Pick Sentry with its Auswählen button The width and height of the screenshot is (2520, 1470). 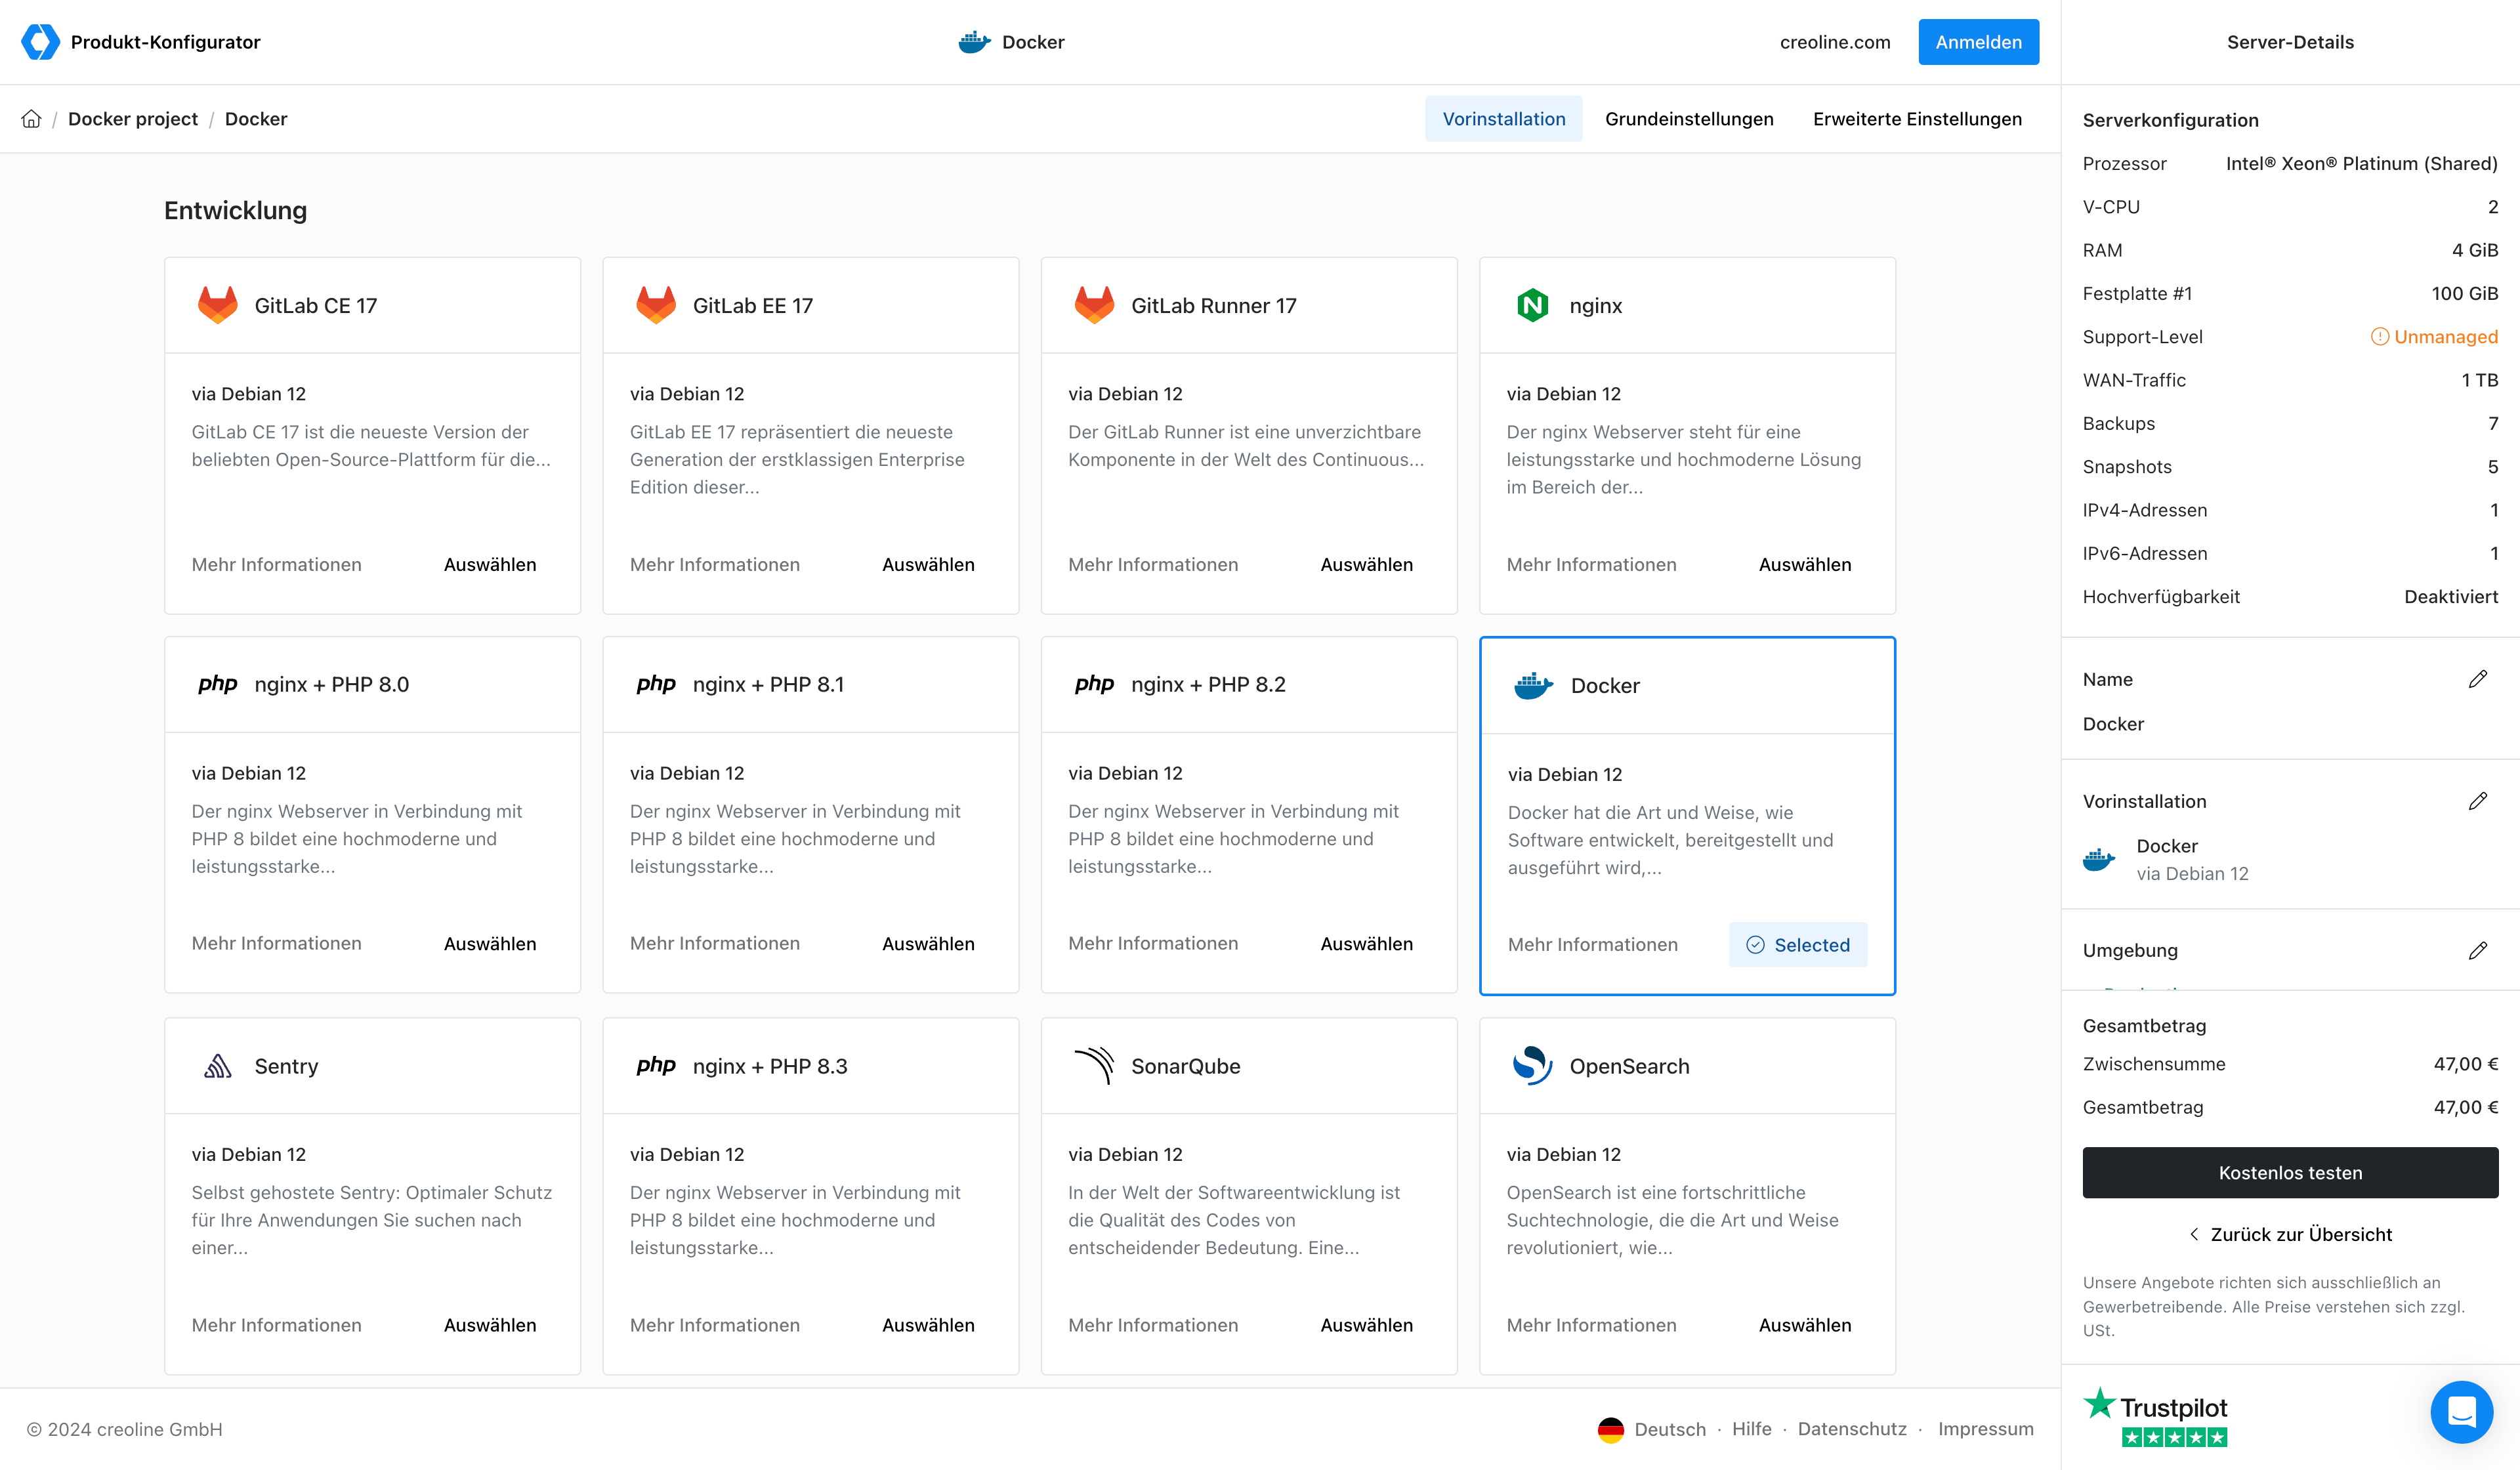tap(490, 1325)
